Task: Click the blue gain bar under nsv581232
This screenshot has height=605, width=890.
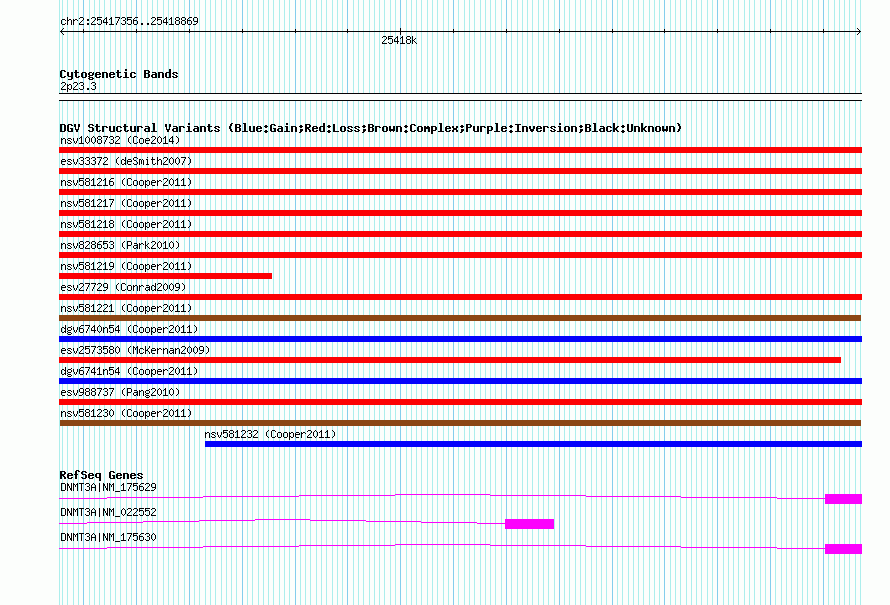Action: coord(534,444)
